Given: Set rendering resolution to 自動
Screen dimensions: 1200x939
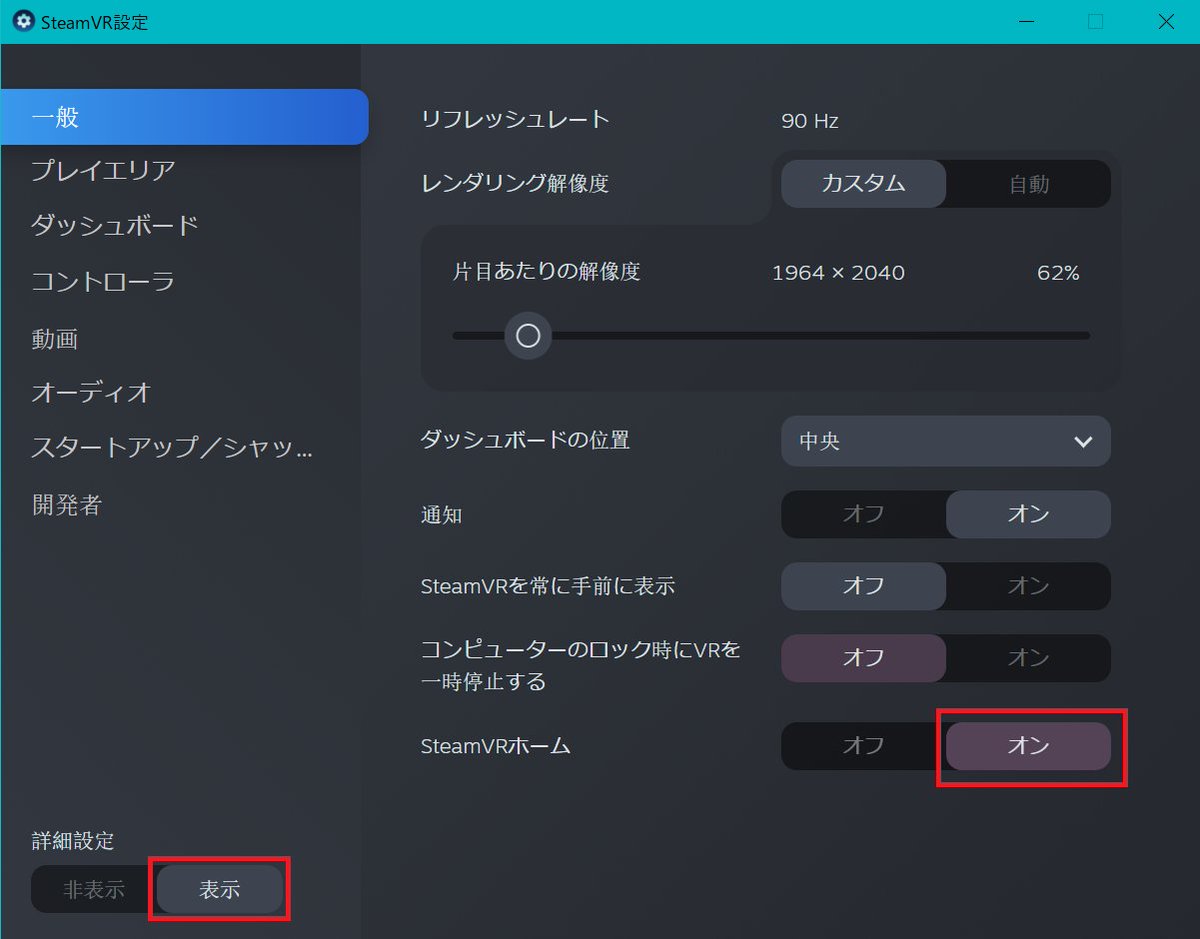Looking at the screenshot, I should [1028, 184].
